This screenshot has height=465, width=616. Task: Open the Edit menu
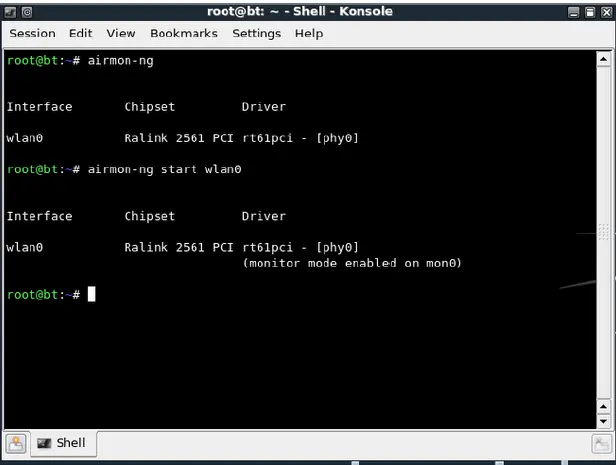pos(81,33)
